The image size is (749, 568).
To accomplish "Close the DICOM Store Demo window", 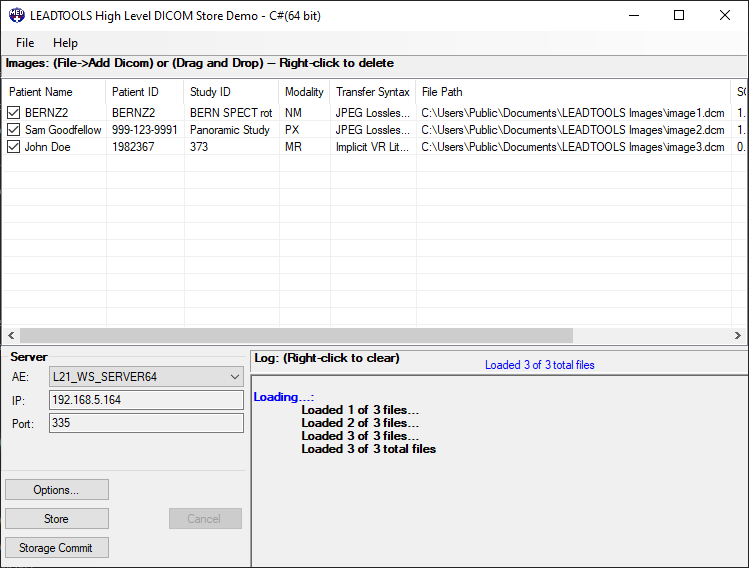I will (x=725, y=15).
